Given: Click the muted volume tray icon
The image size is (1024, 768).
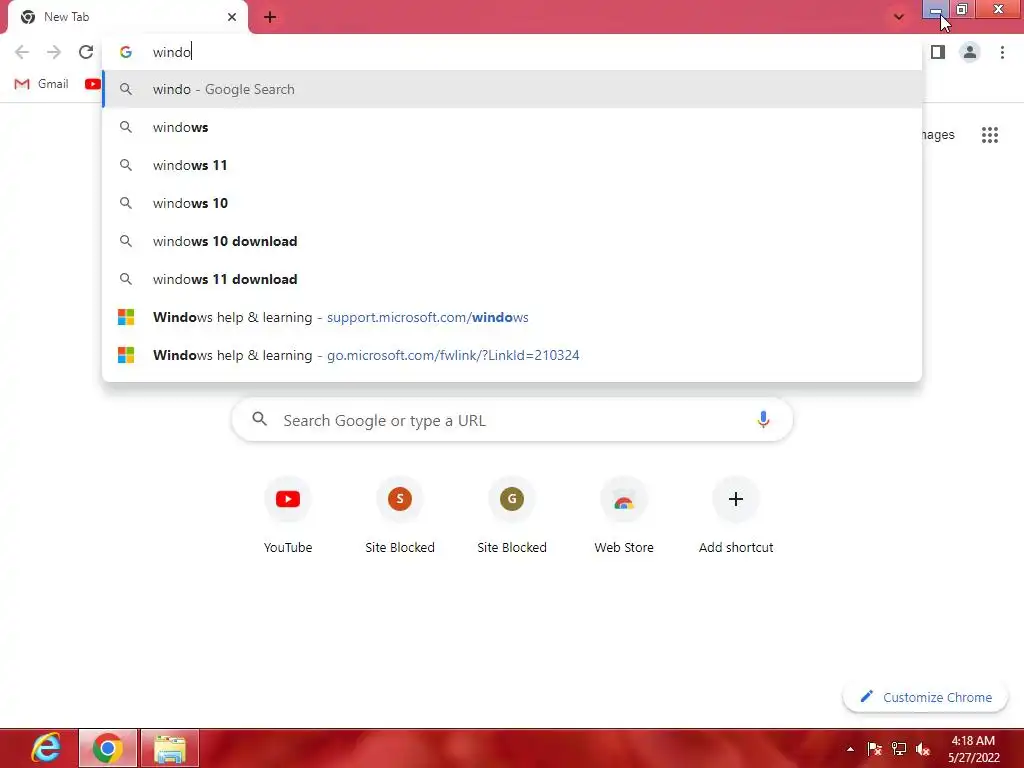Looking at the screenshot, I should point(923,749).
